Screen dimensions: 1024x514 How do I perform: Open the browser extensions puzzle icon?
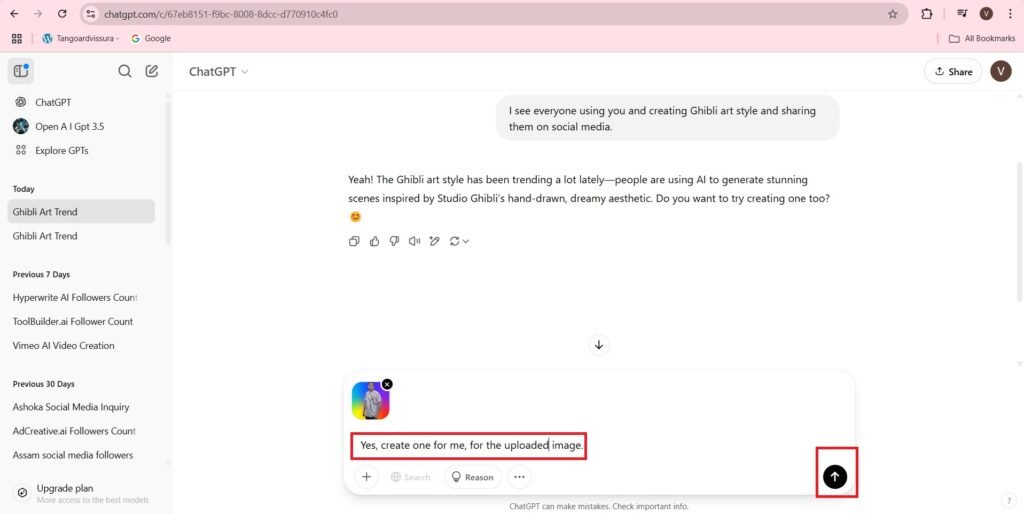pos(927,14)
